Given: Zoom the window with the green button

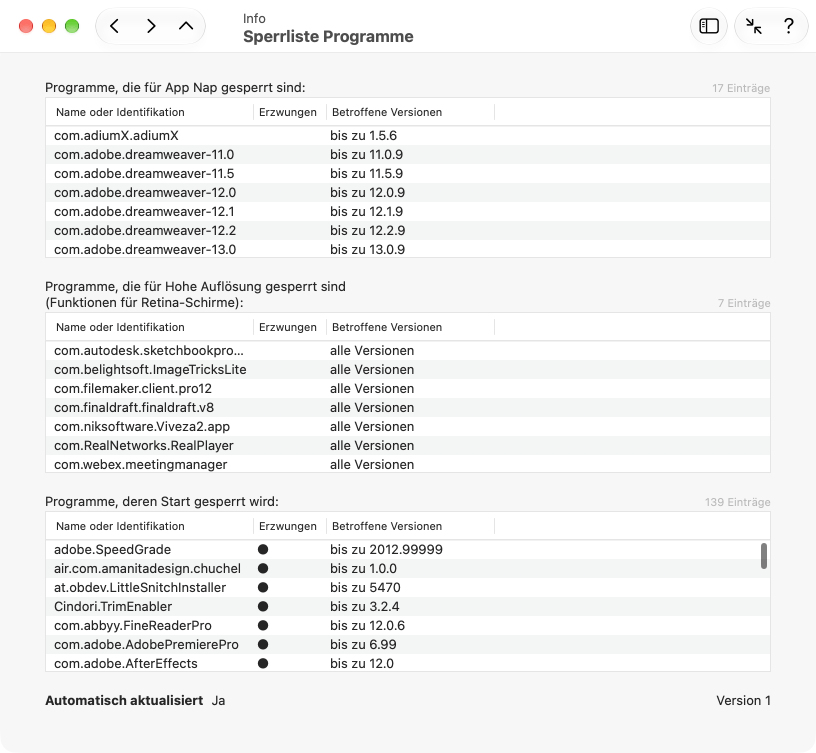Looking at the screenshot, I should pos(72,26).
